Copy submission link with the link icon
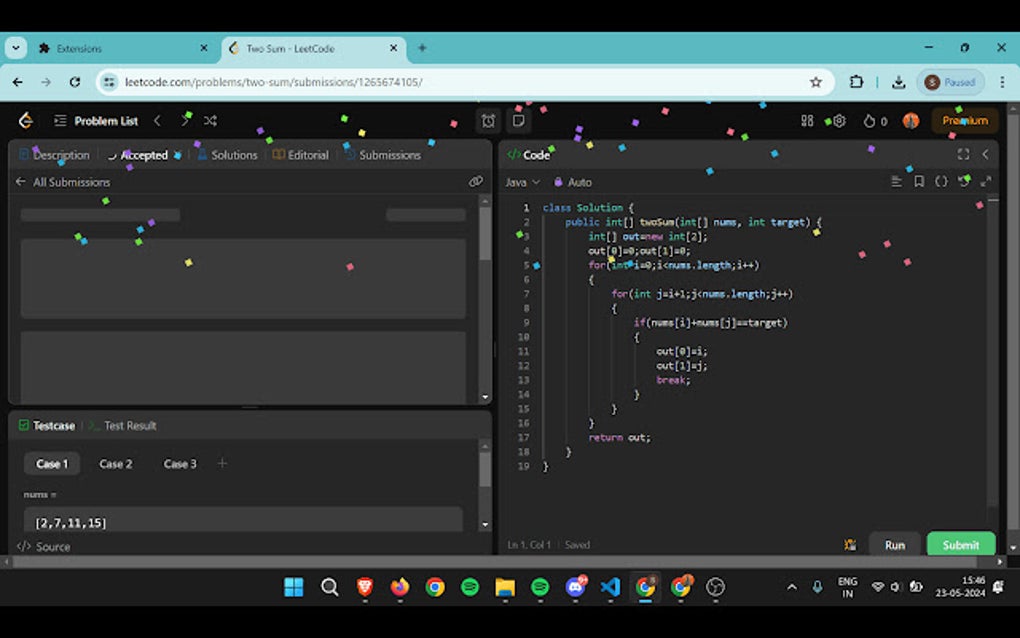This screenshot has height=638, width=1020. [477, 181]
